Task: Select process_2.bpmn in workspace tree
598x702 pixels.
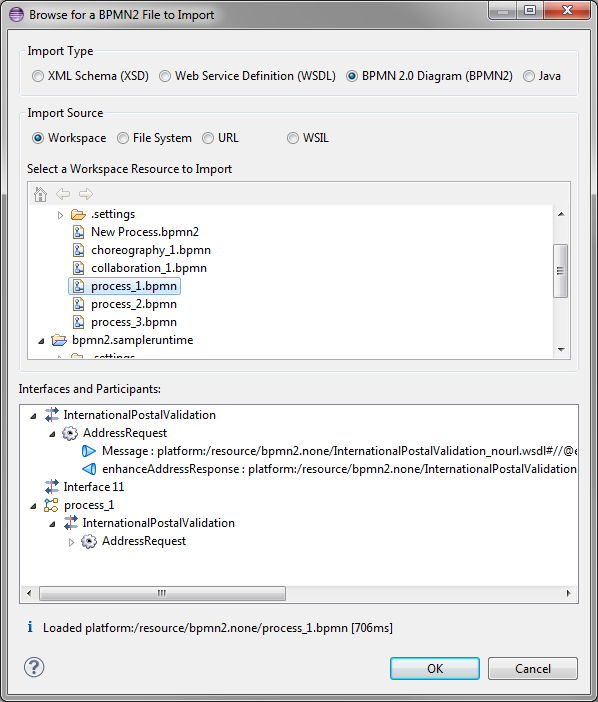Action: point(134,304)
